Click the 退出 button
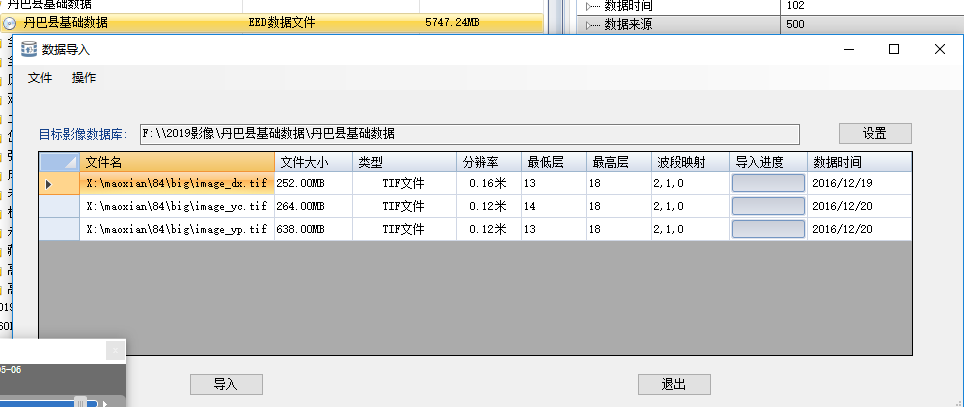Viewport: 964px width, 407px height. [x=674, y=384]
